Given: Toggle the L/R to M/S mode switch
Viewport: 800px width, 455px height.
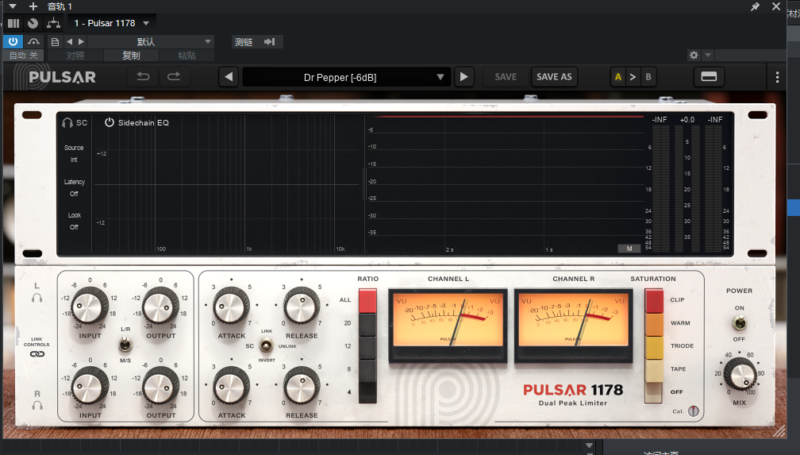Looking at the screenshot, I should pos(125,345).
